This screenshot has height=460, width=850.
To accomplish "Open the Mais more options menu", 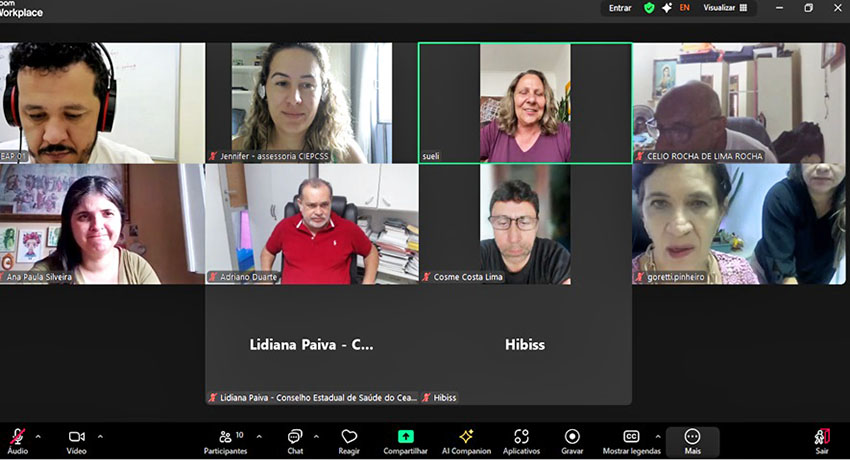I will tap(692, 440).
